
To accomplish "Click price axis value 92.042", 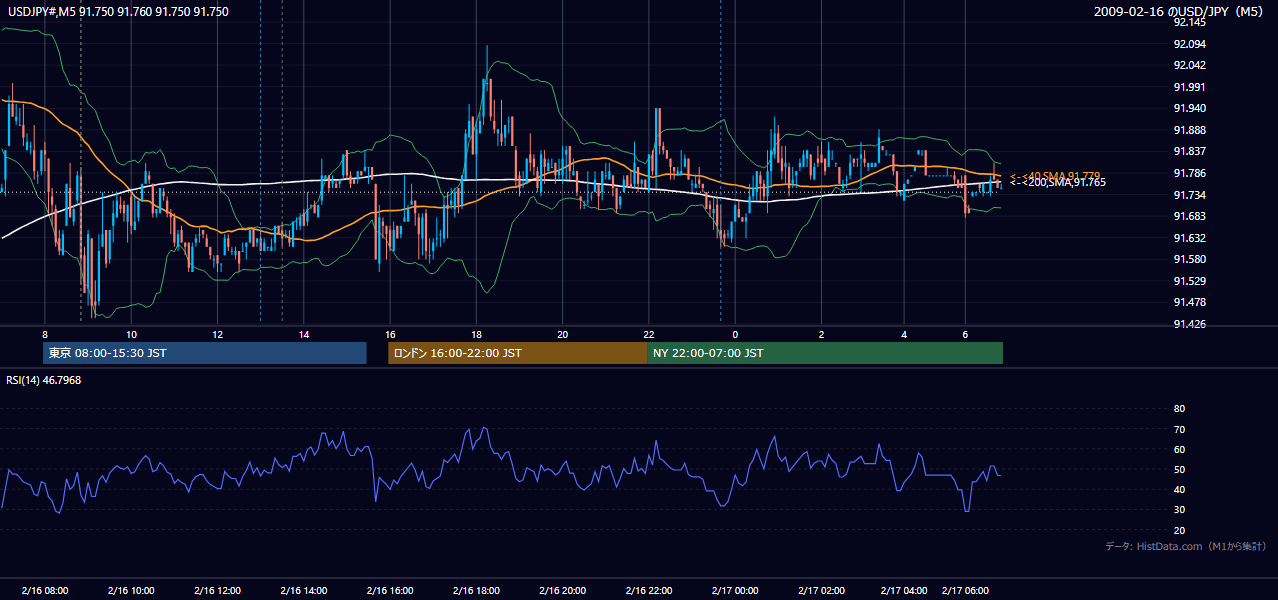I will pos(1190,65).
